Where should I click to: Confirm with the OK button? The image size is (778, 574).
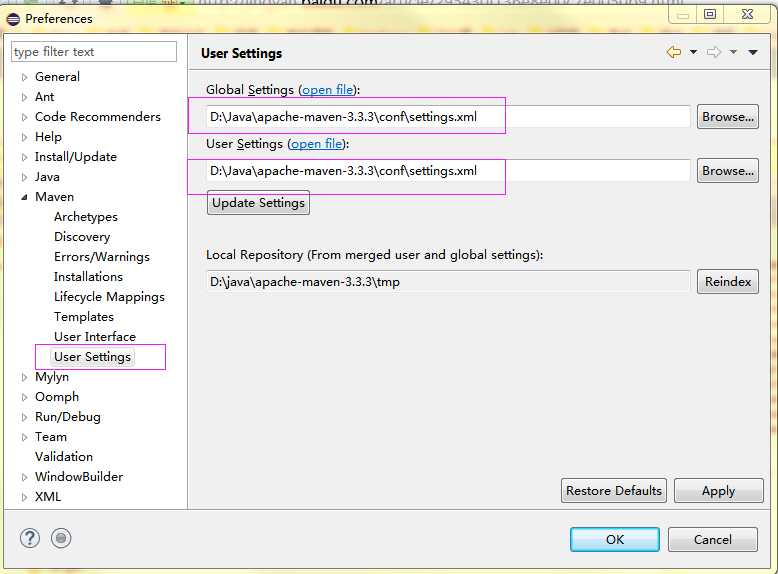tap(615, 539)
